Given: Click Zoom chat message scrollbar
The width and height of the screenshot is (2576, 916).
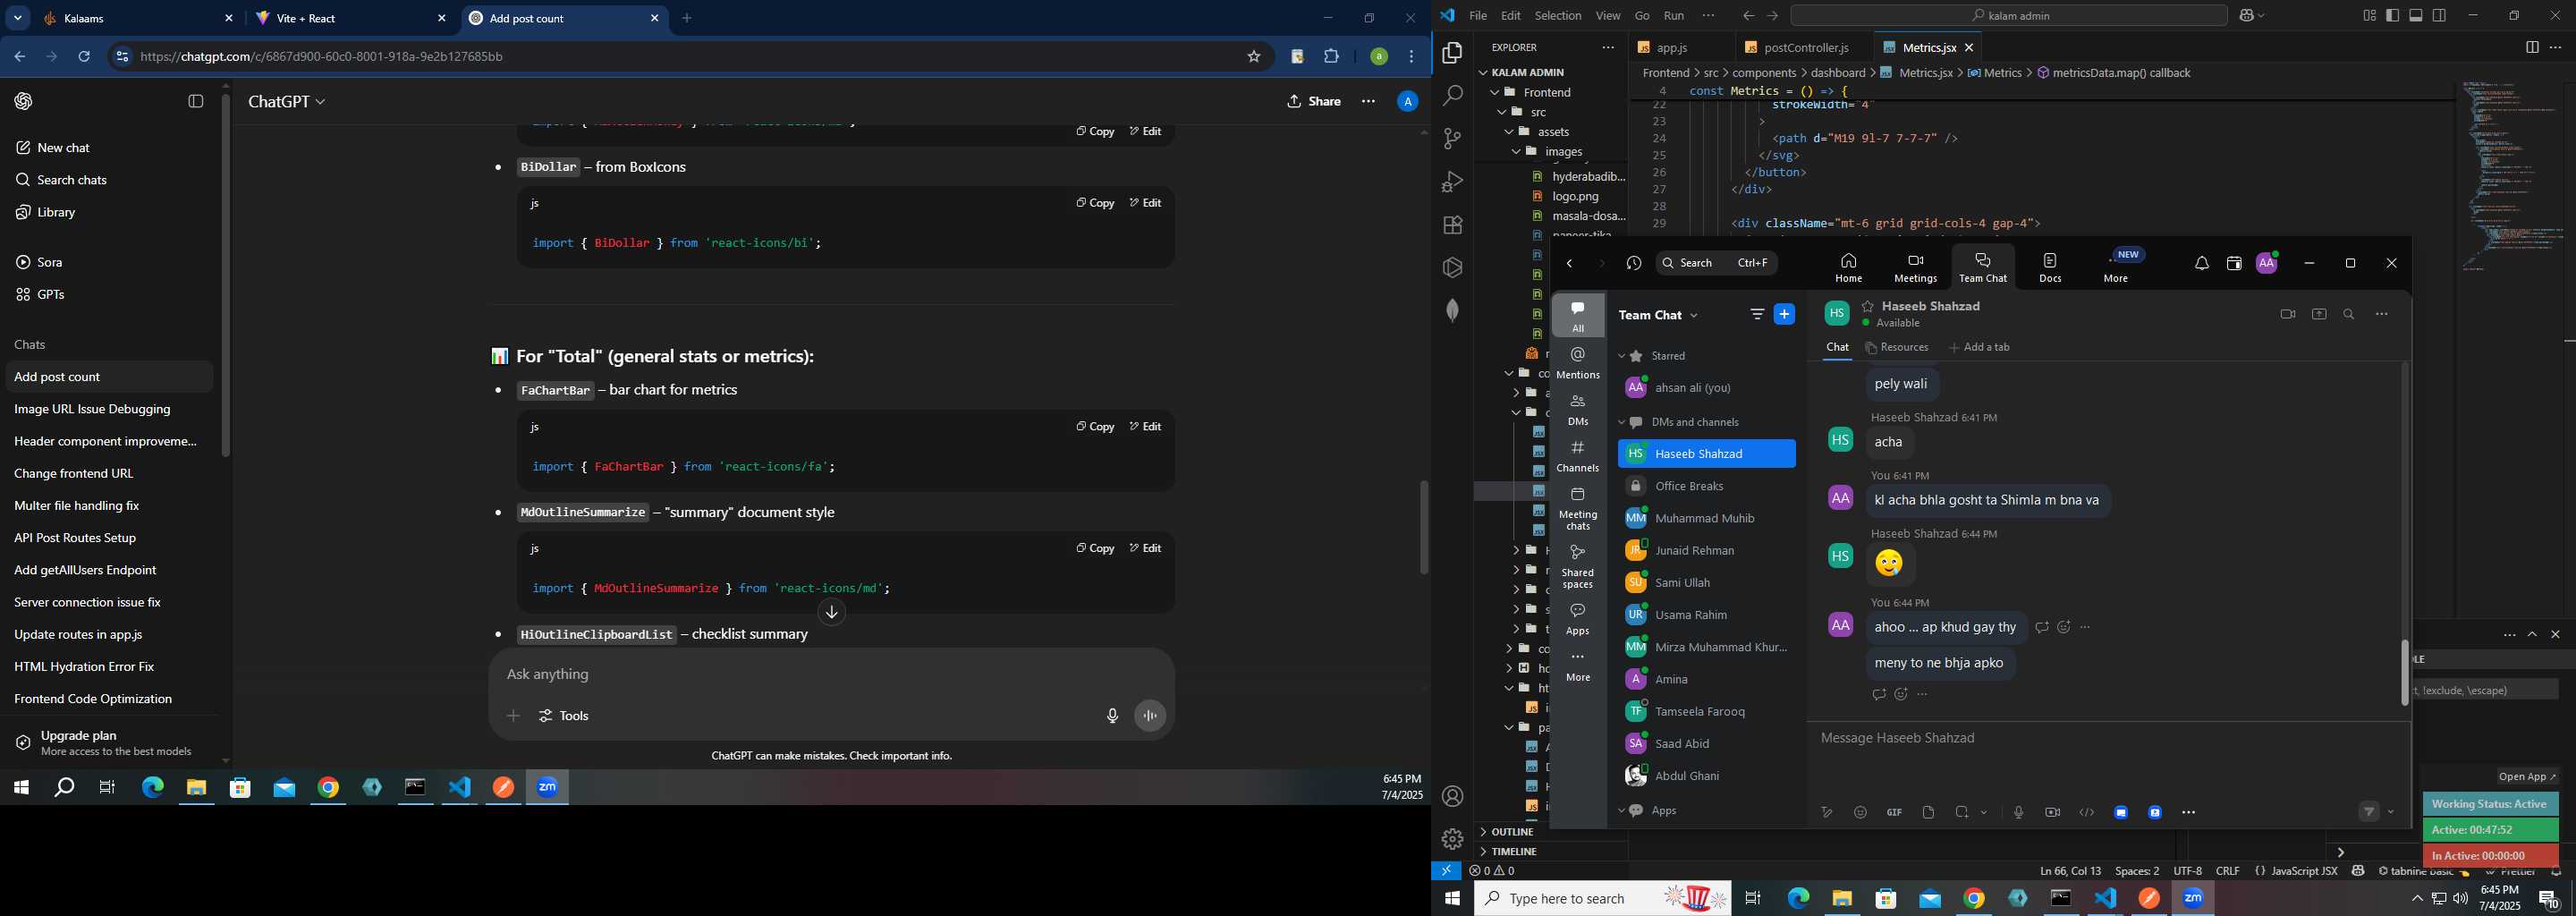Looking at the screenshot, I should [x=2404, y=672].
